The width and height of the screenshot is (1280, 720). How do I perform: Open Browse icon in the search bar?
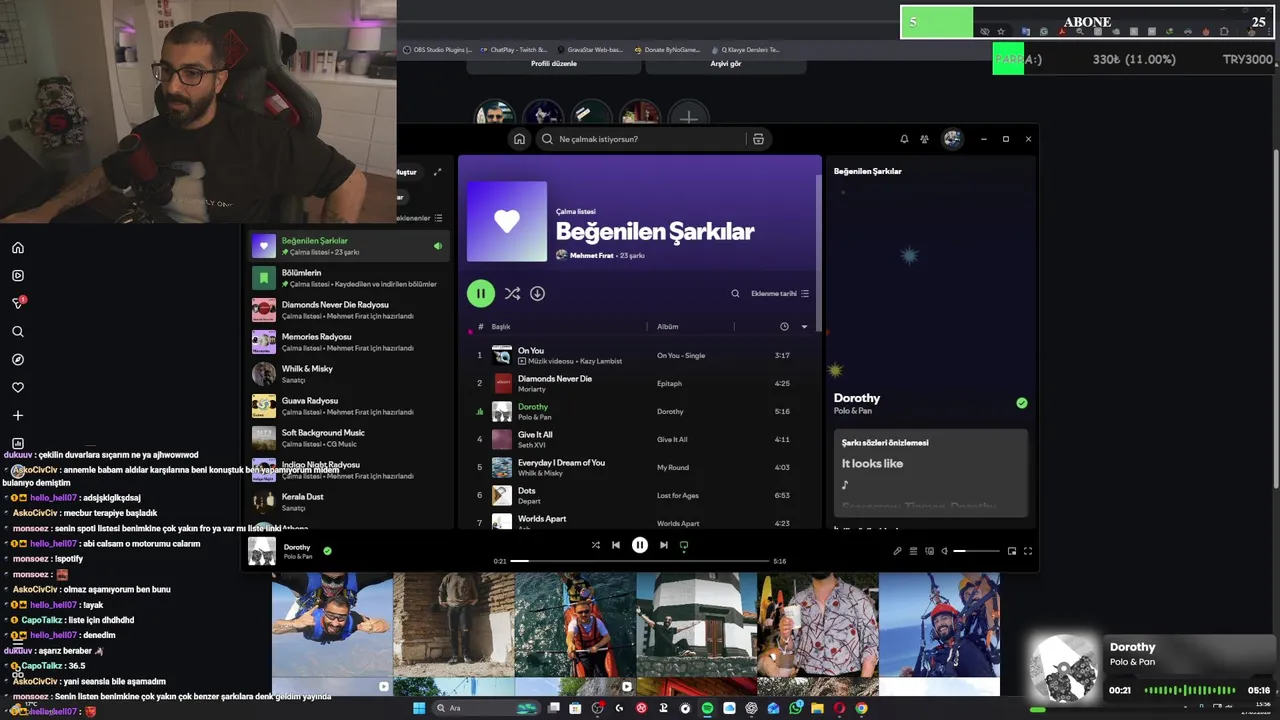[x=758, y=139]
